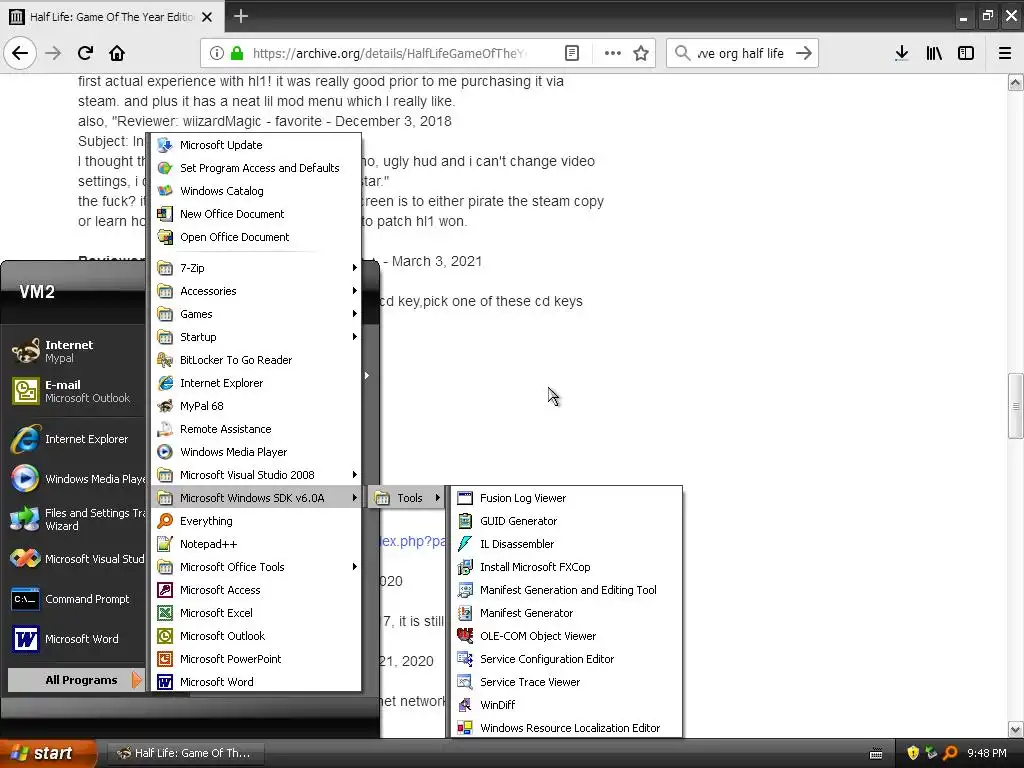
Task: Toggle reader view in address bar
Action: (571, 54)
